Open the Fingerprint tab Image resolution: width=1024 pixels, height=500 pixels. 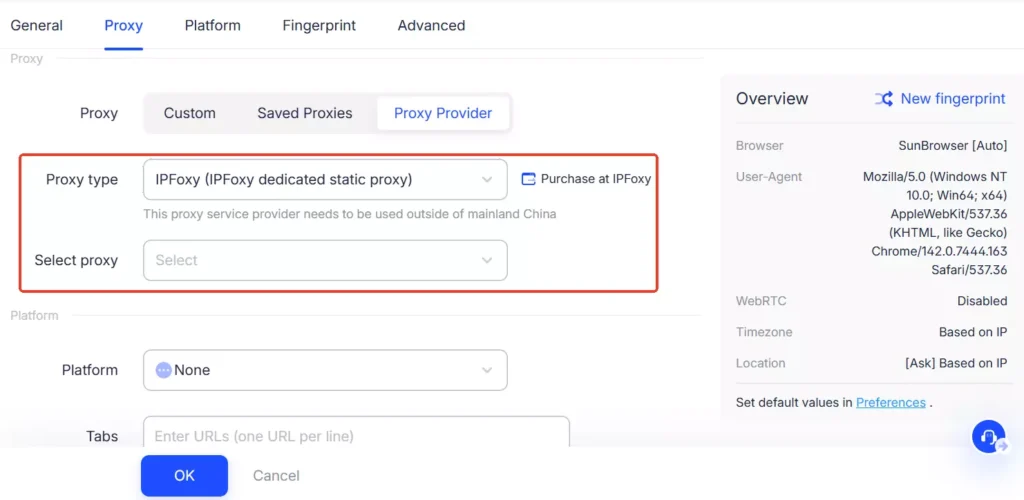(319, 25)
